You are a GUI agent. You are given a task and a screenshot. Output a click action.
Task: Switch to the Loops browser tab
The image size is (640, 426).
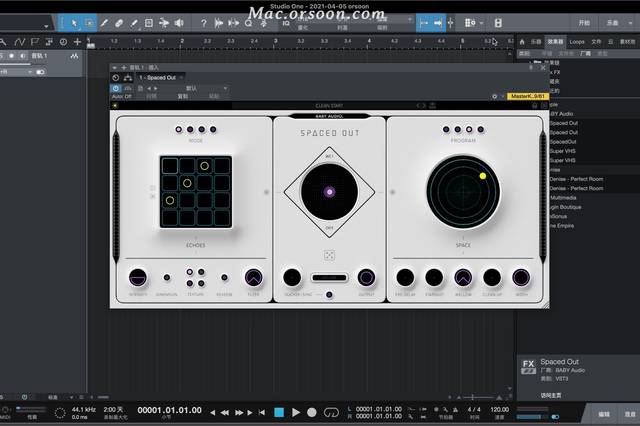[x=577, y=42]
